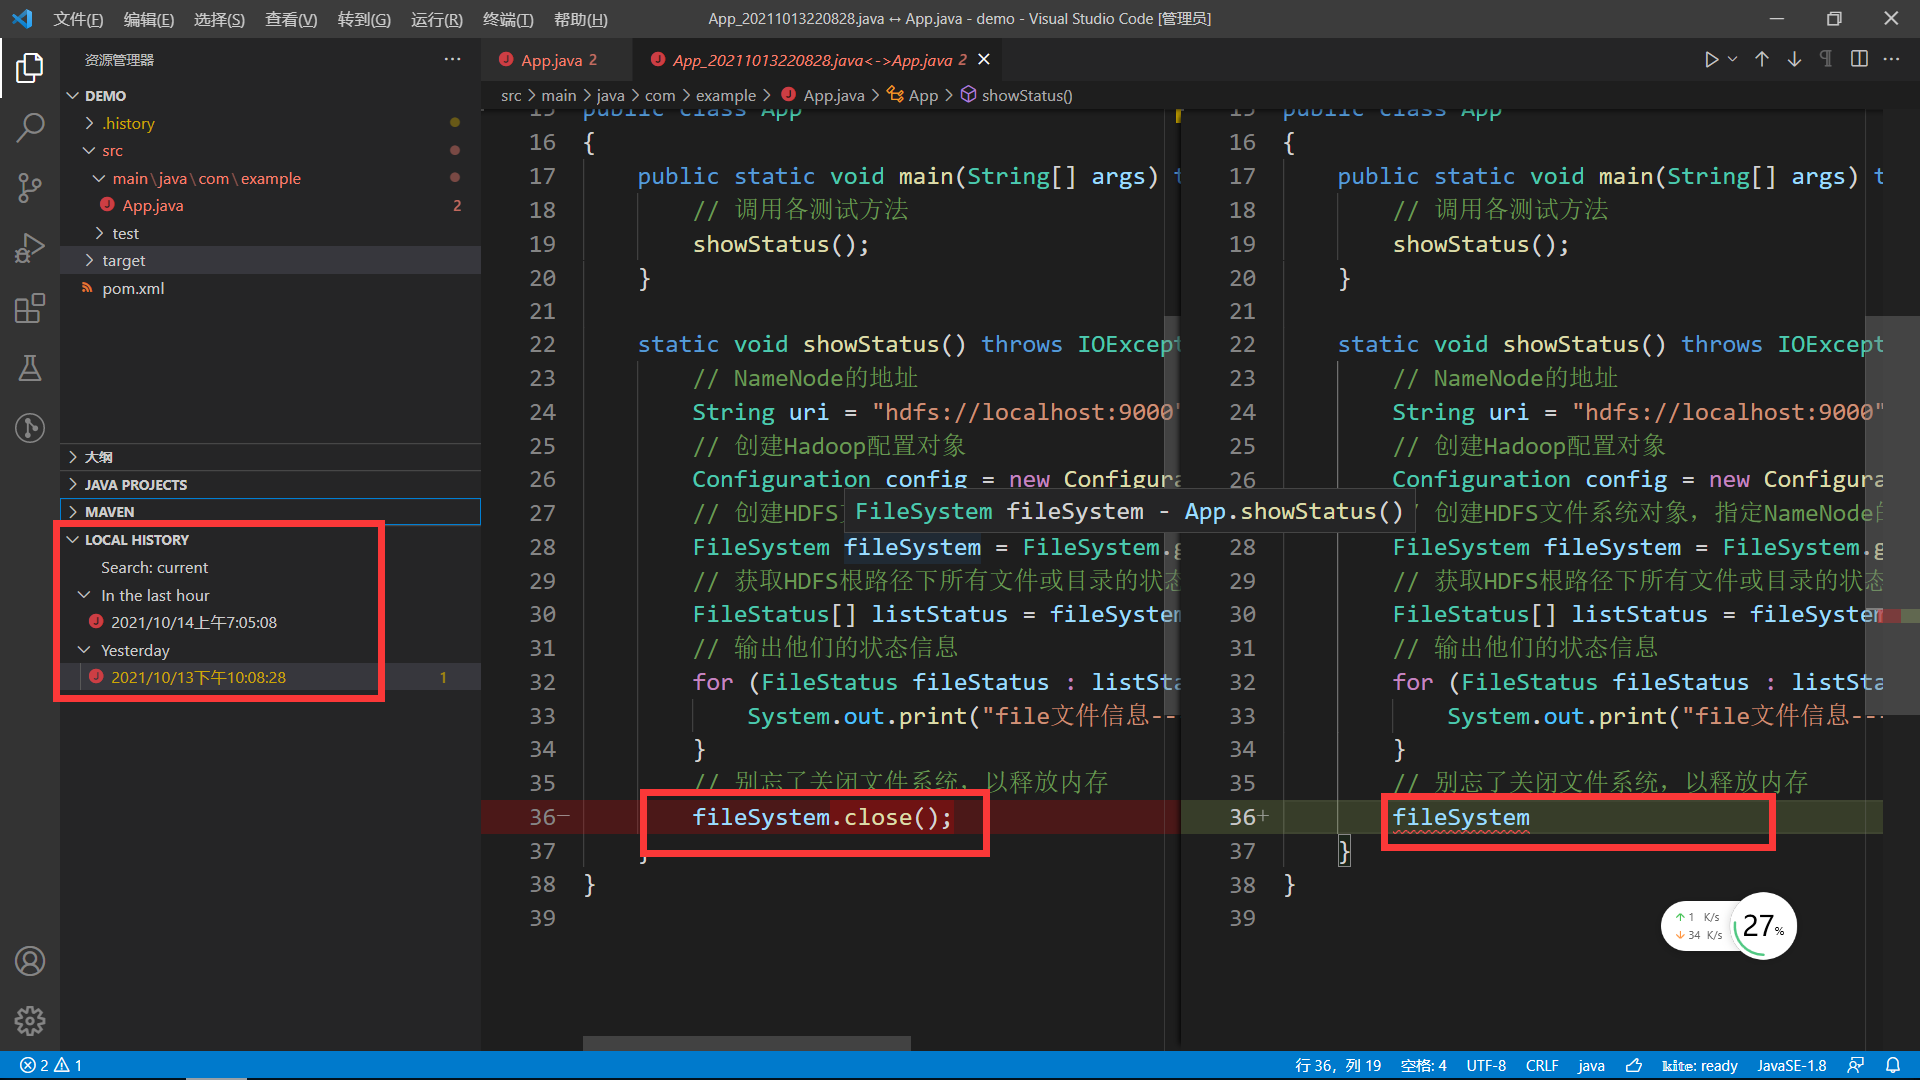Change the CRLF line ending setting
The height and width of the screenshot is (1080, 1920).
pos(1542,1066)
